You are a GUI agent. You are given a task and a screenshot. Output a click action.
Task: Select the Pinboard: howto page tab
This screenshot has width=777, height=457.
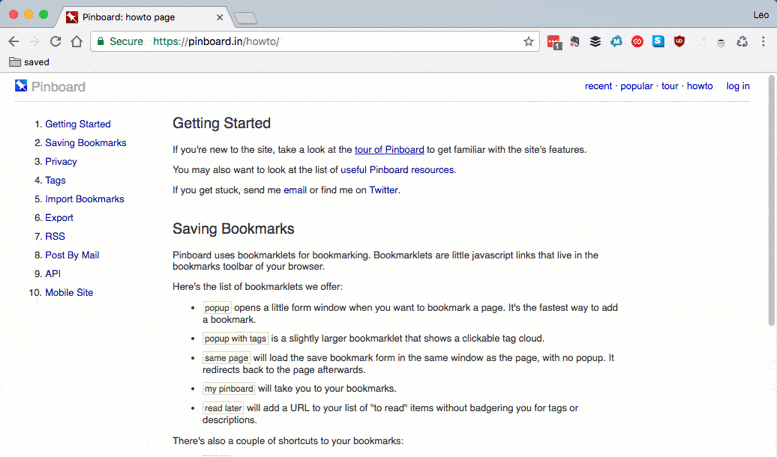point(144,17)
